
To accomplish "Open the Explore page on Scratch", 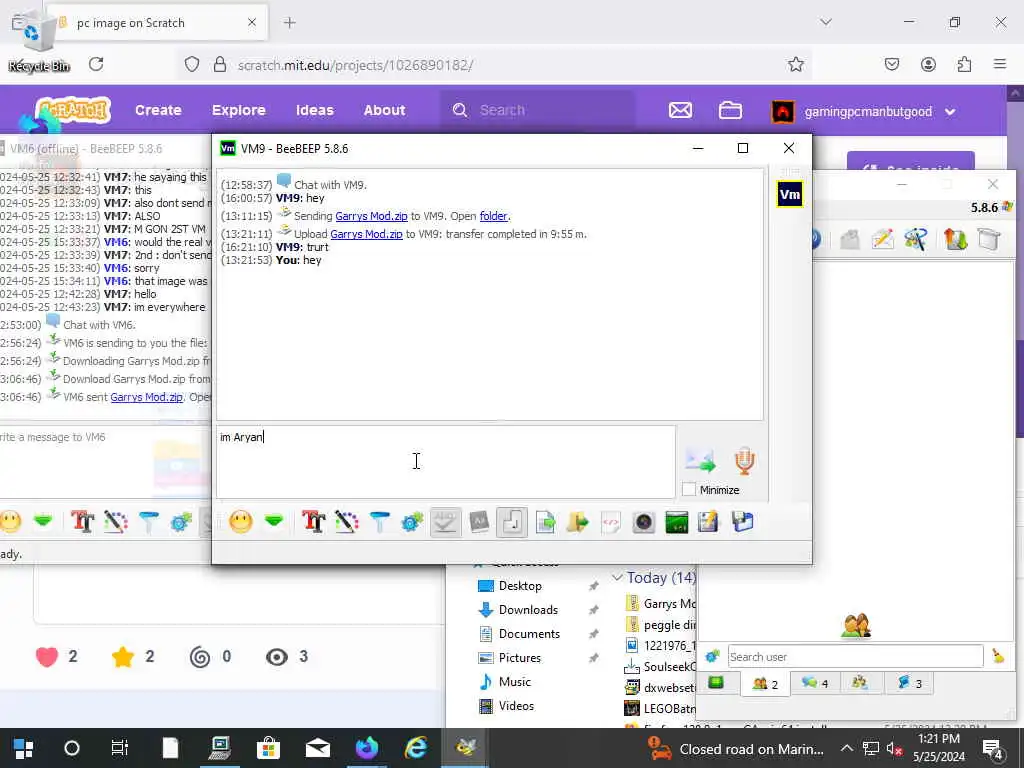I will pos(238,110).
